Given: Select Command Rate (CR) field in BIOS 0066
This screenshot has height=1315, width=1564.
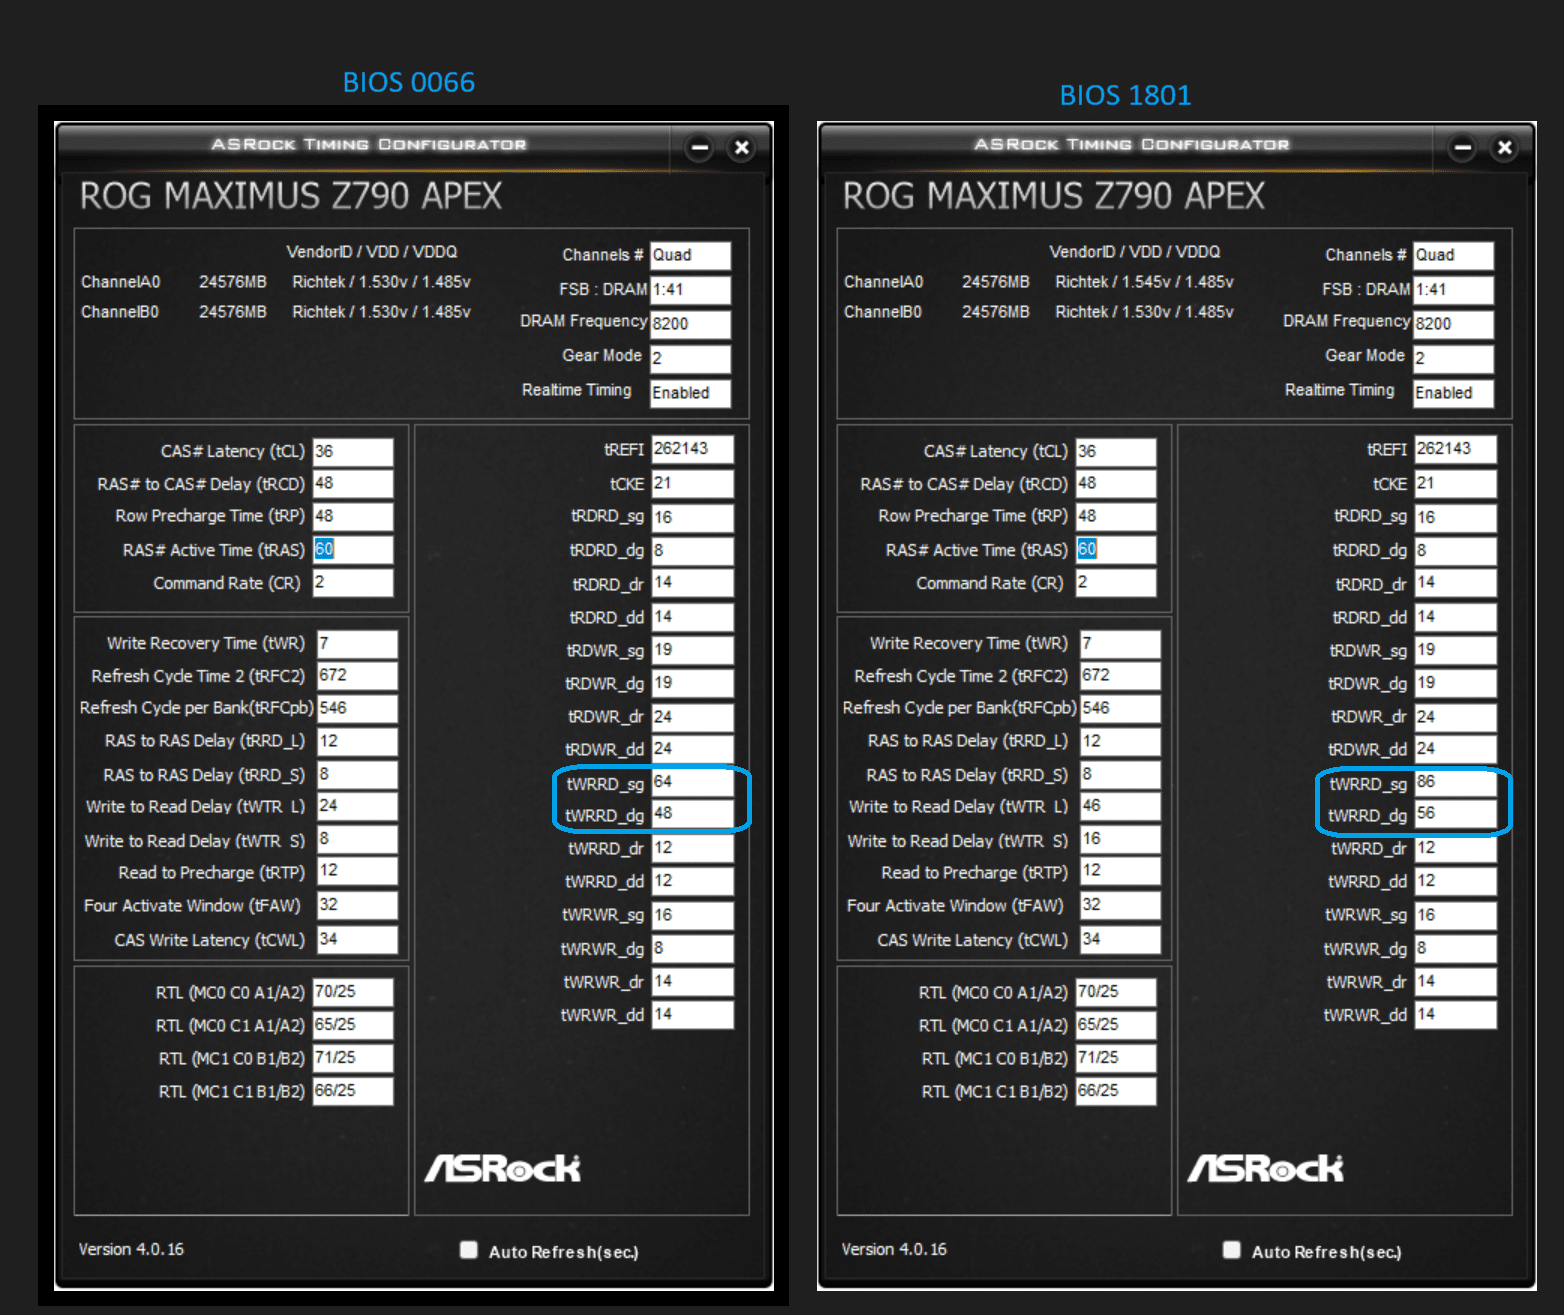Looking at the screenshot, I should (x=353, y=582).
